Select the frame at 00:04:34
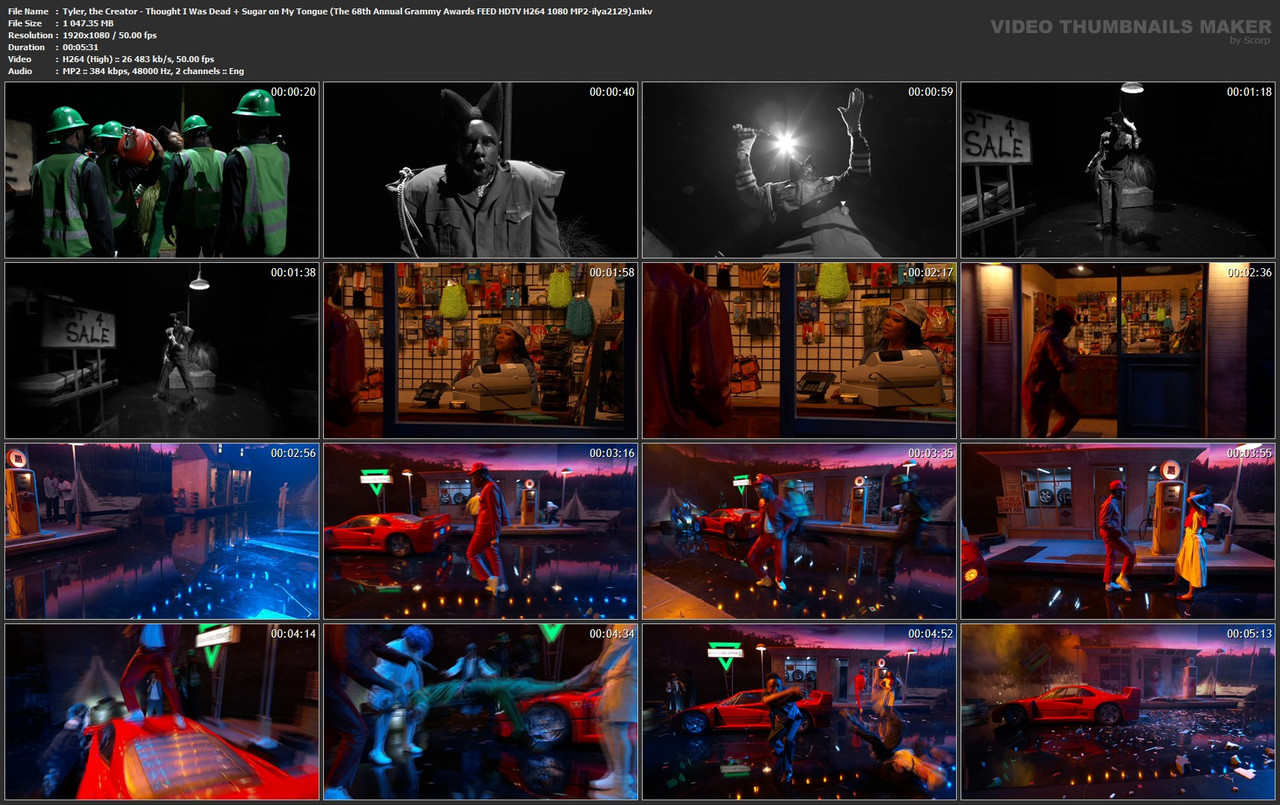The image size is (1280, 805). 481,712
